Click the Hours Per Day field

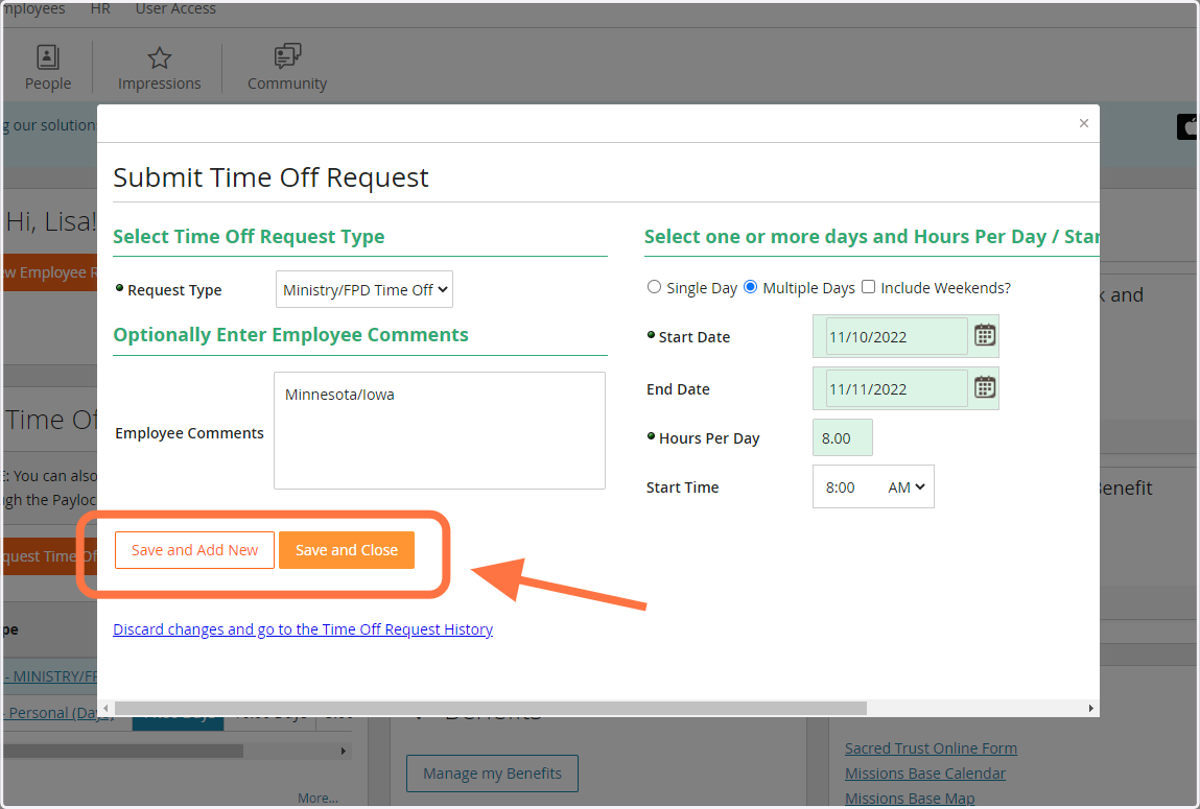843,438
